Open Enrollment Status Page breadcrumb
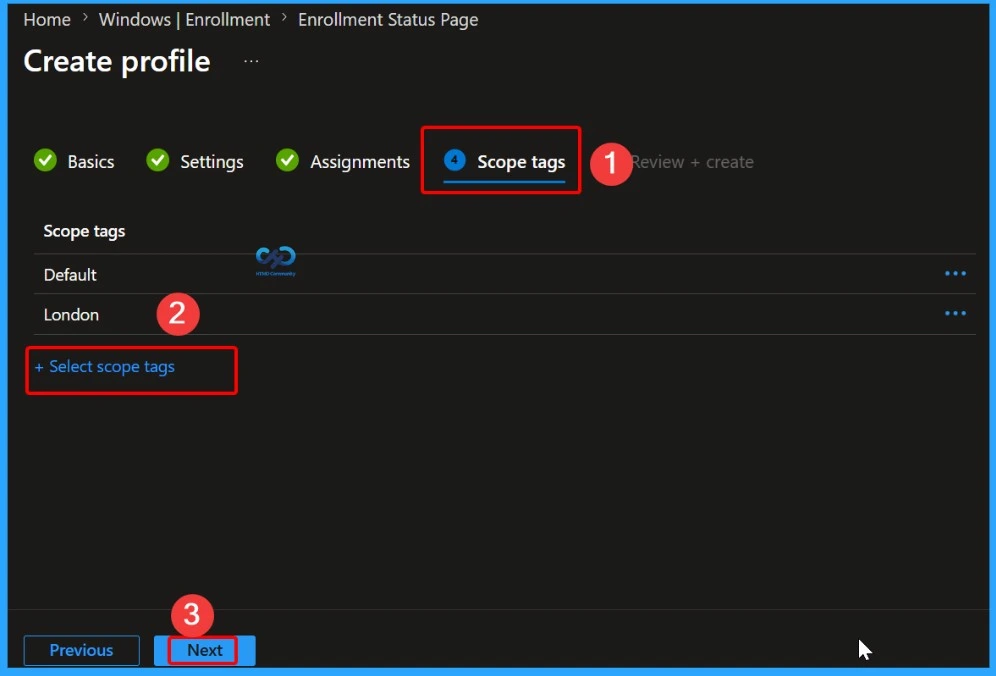The height and width of the screenshot is (676, 996). point(388,20)
